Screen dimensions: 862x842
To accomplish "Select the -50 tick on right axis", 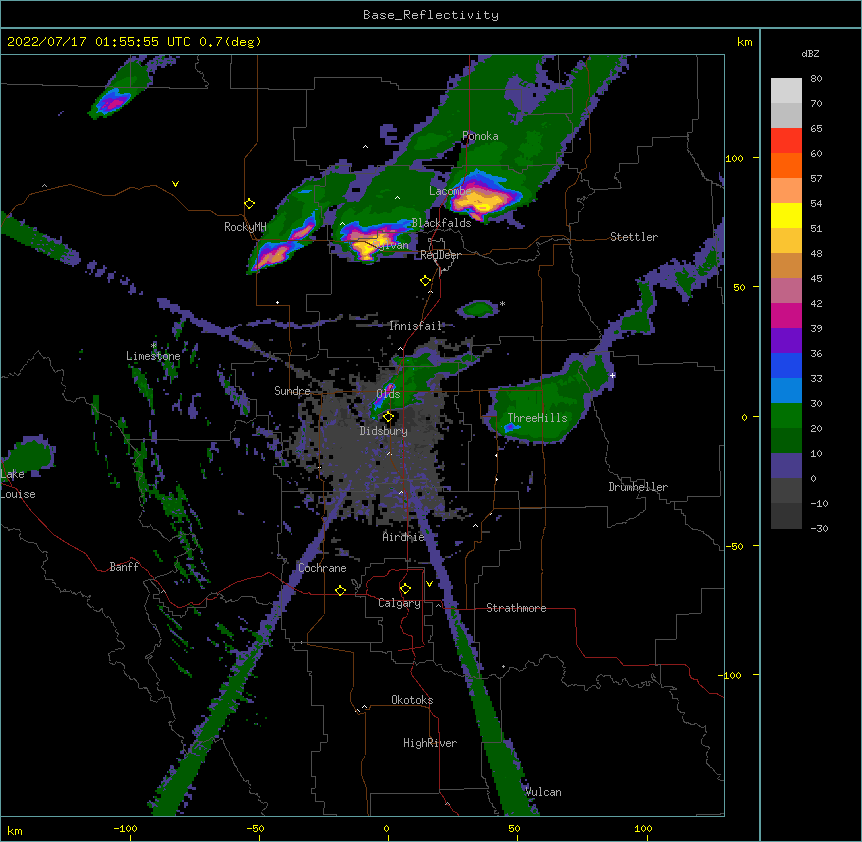I will pyautogui.click(x=734, y=546).
